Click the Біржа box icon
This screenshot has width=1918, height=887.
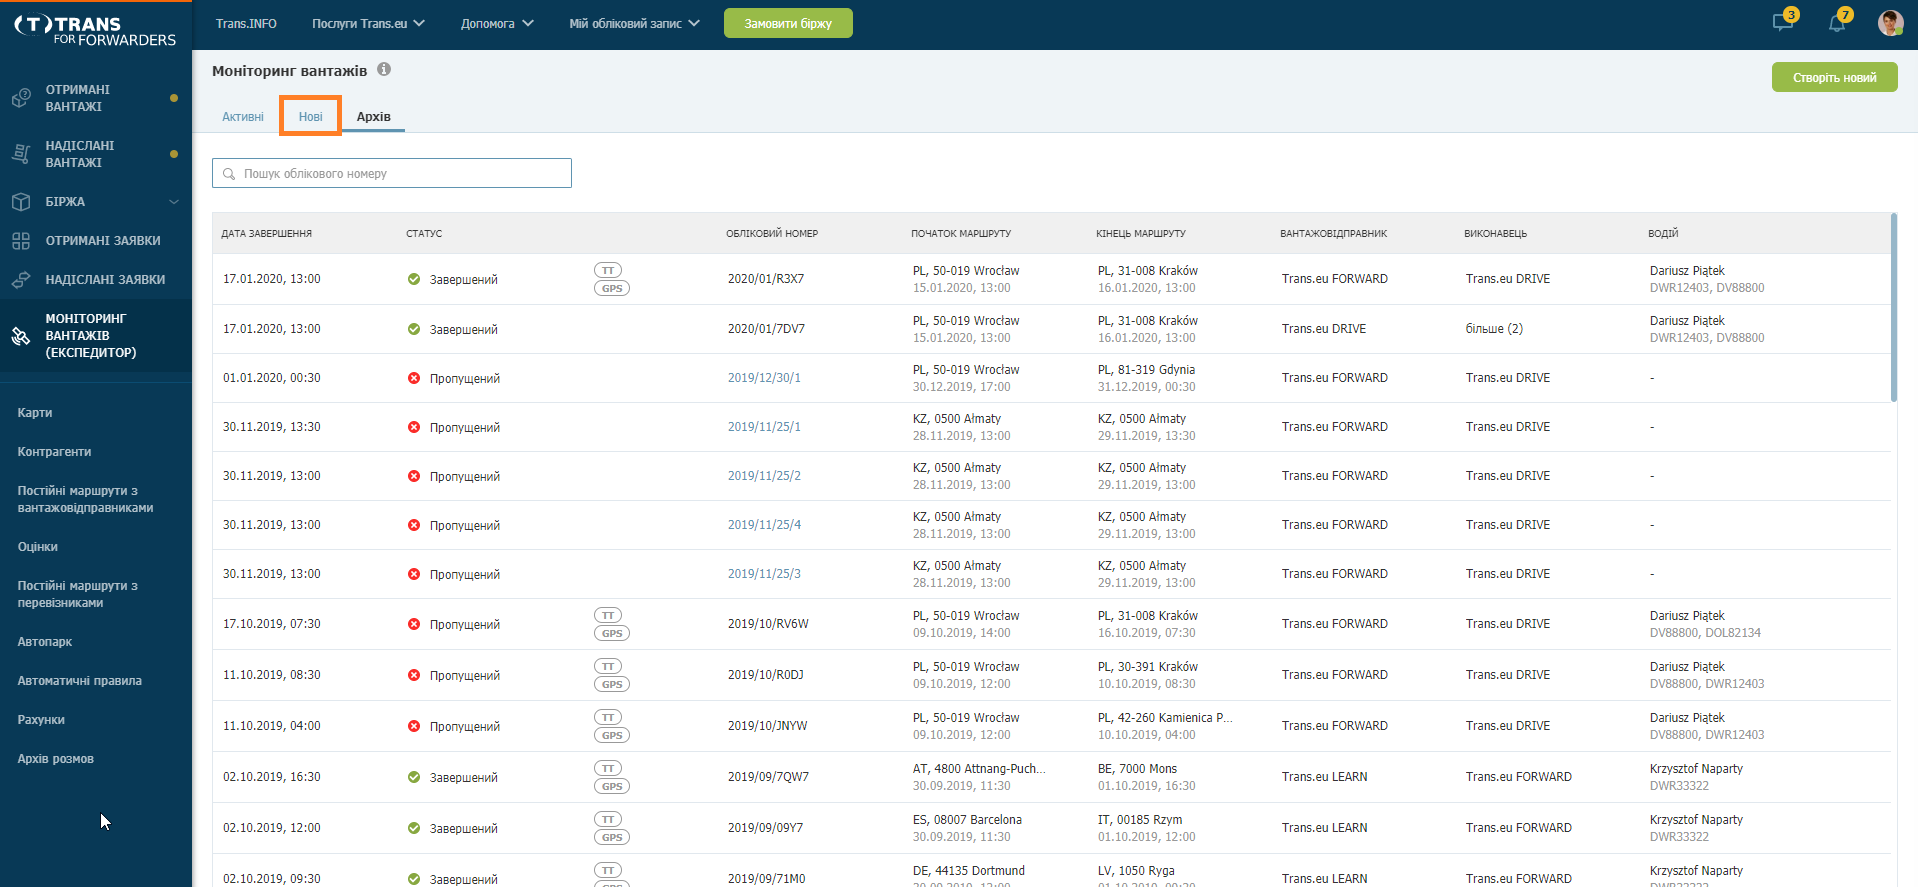(x=21, y=202)
